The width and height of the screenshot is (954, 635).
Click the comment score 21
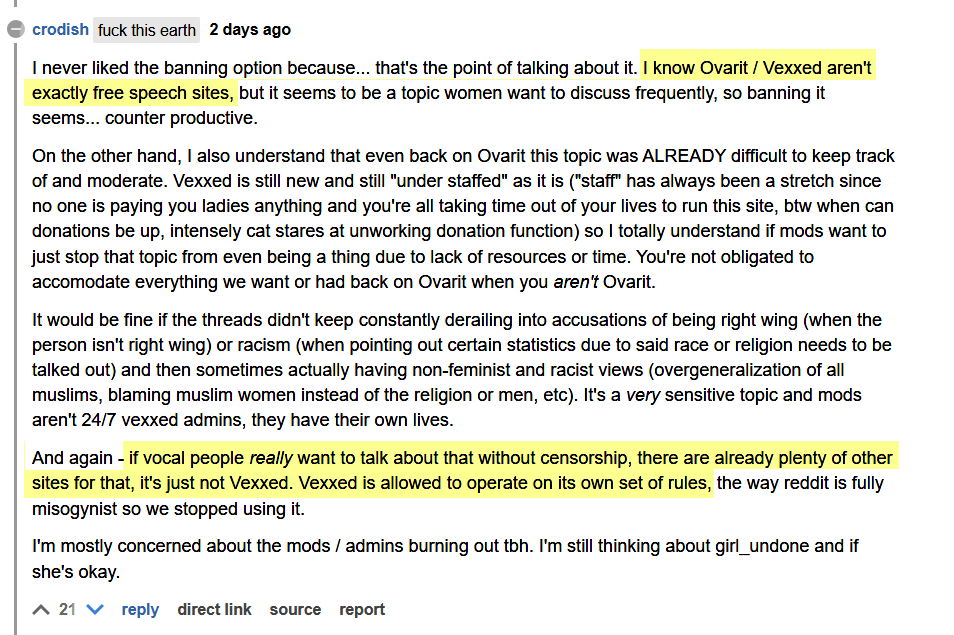click(67, 609)
